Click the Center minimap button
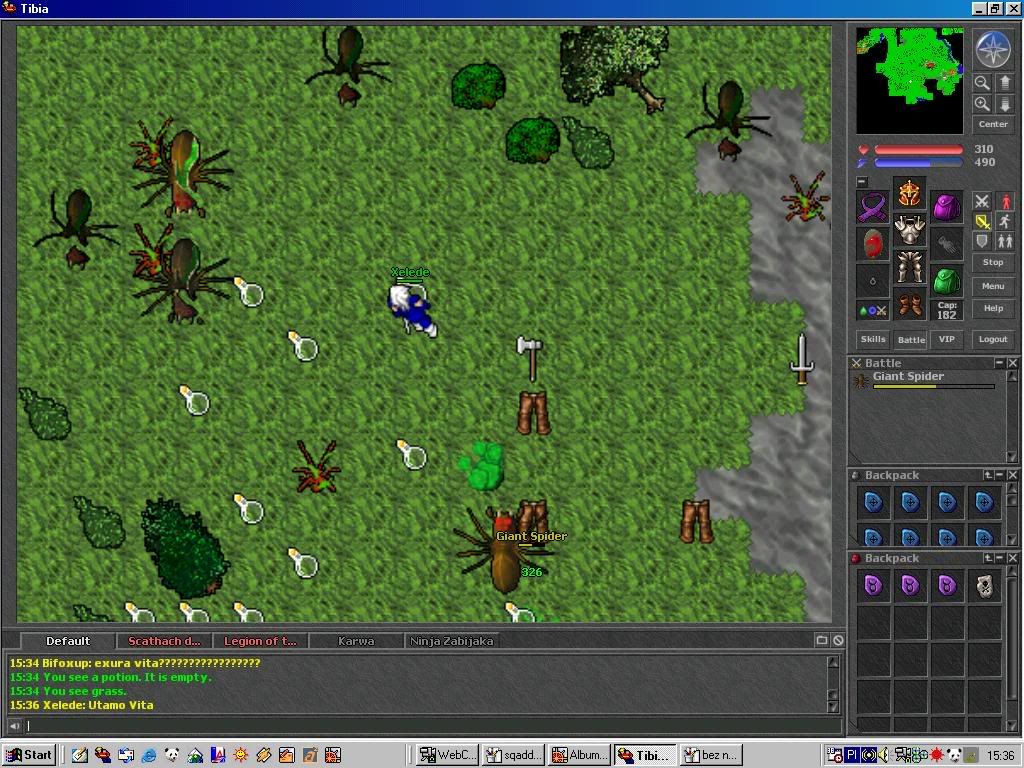The image size is (1024, 768). (993, 124)
